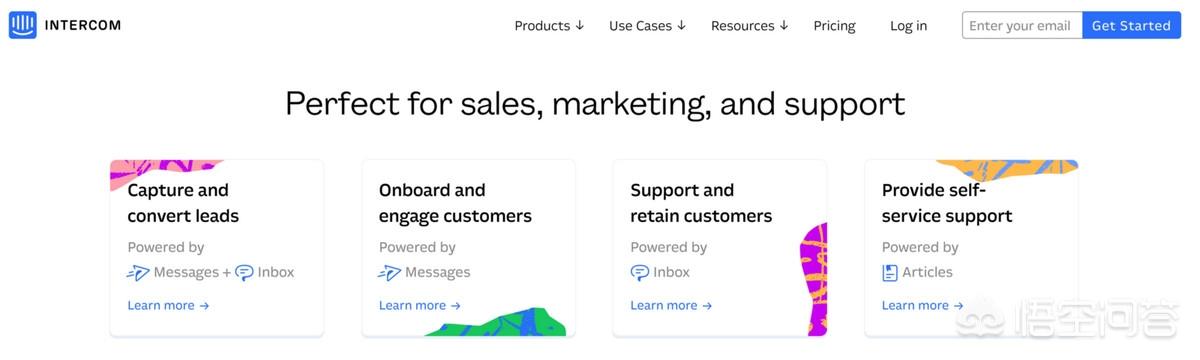Open the Use Cases dropdown
This screenshot has width=1200, height=360.
[647, 26]
